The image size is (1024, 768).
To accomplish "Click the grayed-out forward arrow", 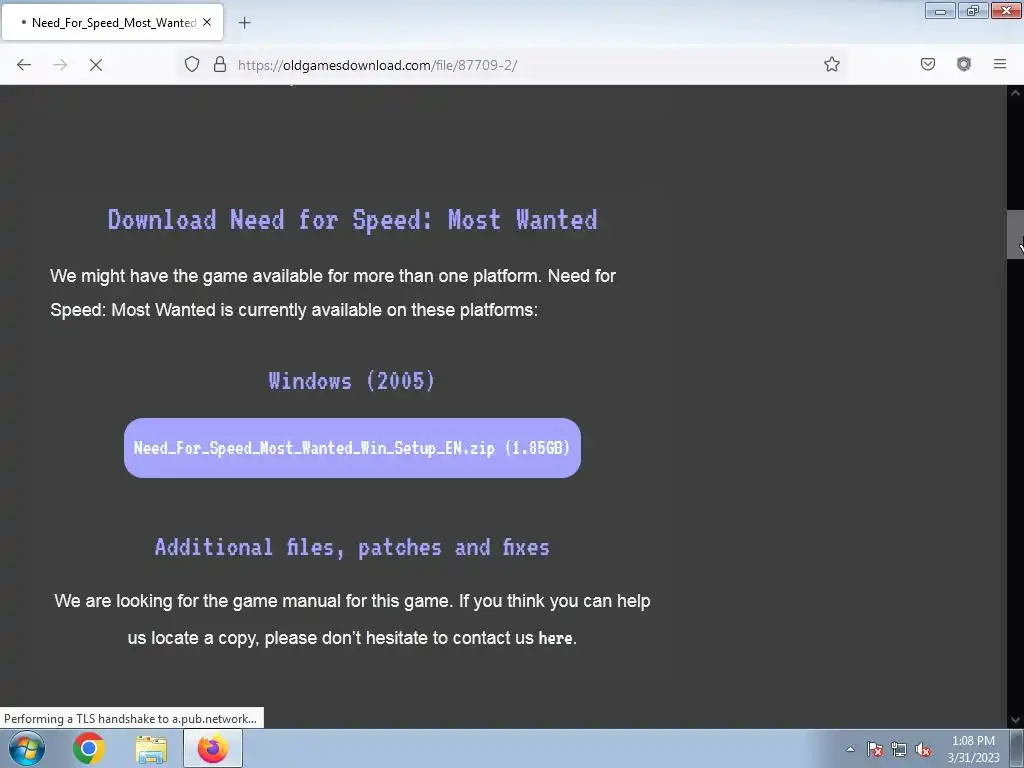I will [x=60, y=65].
